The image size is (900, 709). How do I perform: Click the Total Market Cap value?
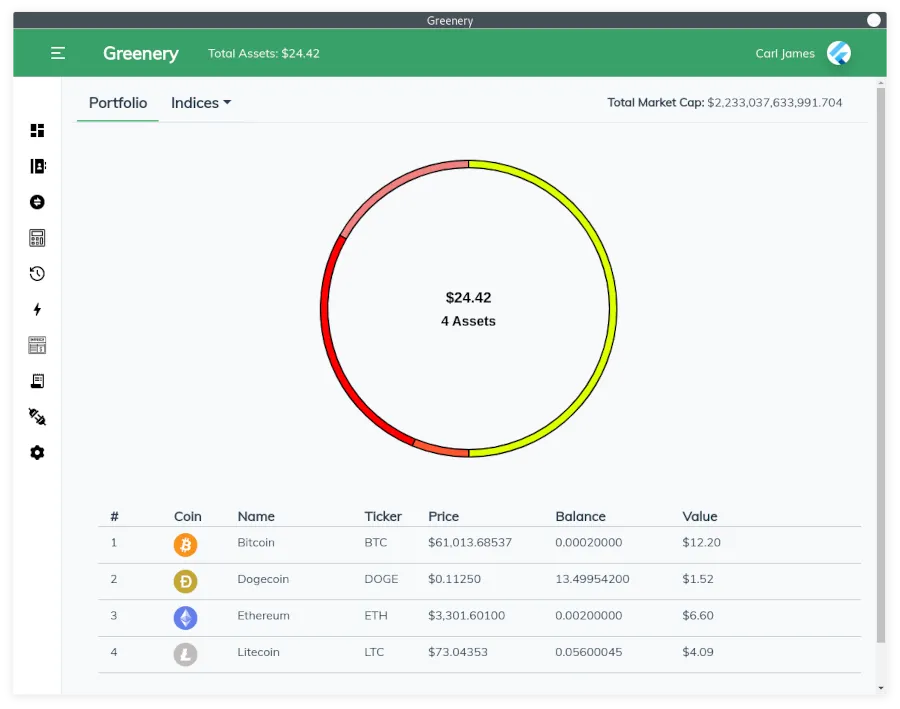coord(774,103)
